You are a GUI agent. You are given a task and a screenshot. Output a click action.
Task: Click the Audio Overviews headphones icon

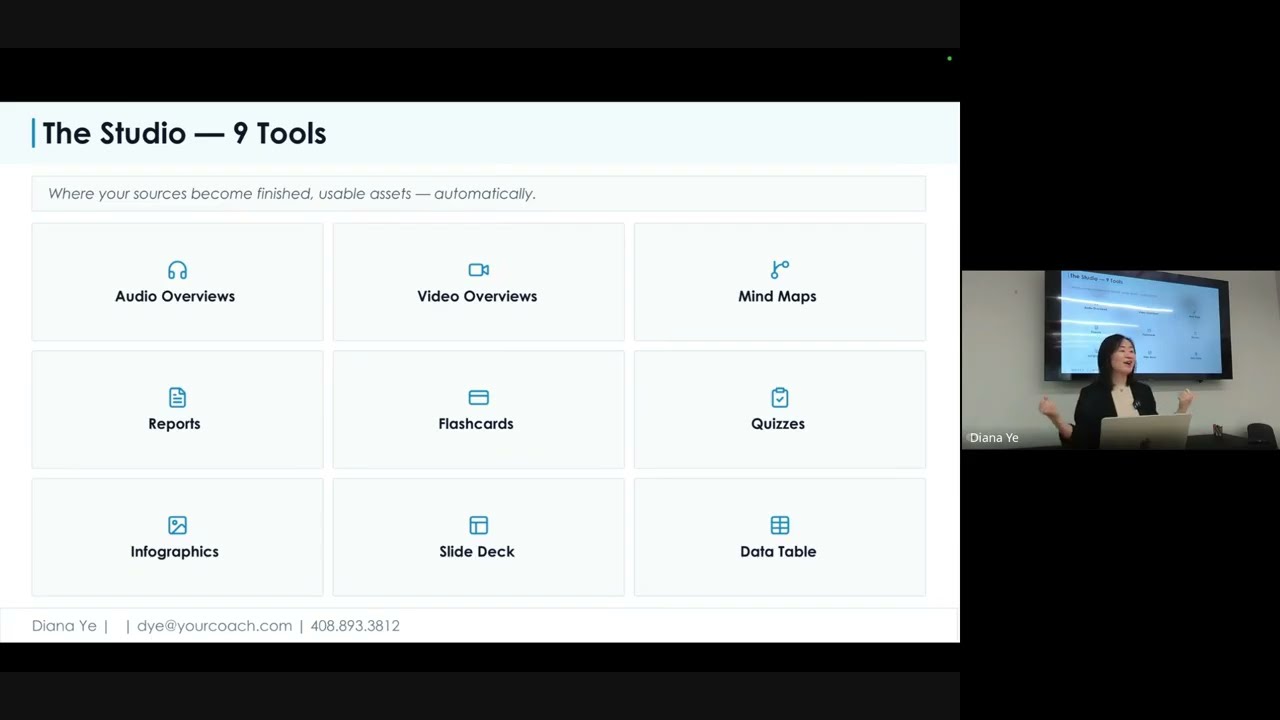(x=177, y=270)
